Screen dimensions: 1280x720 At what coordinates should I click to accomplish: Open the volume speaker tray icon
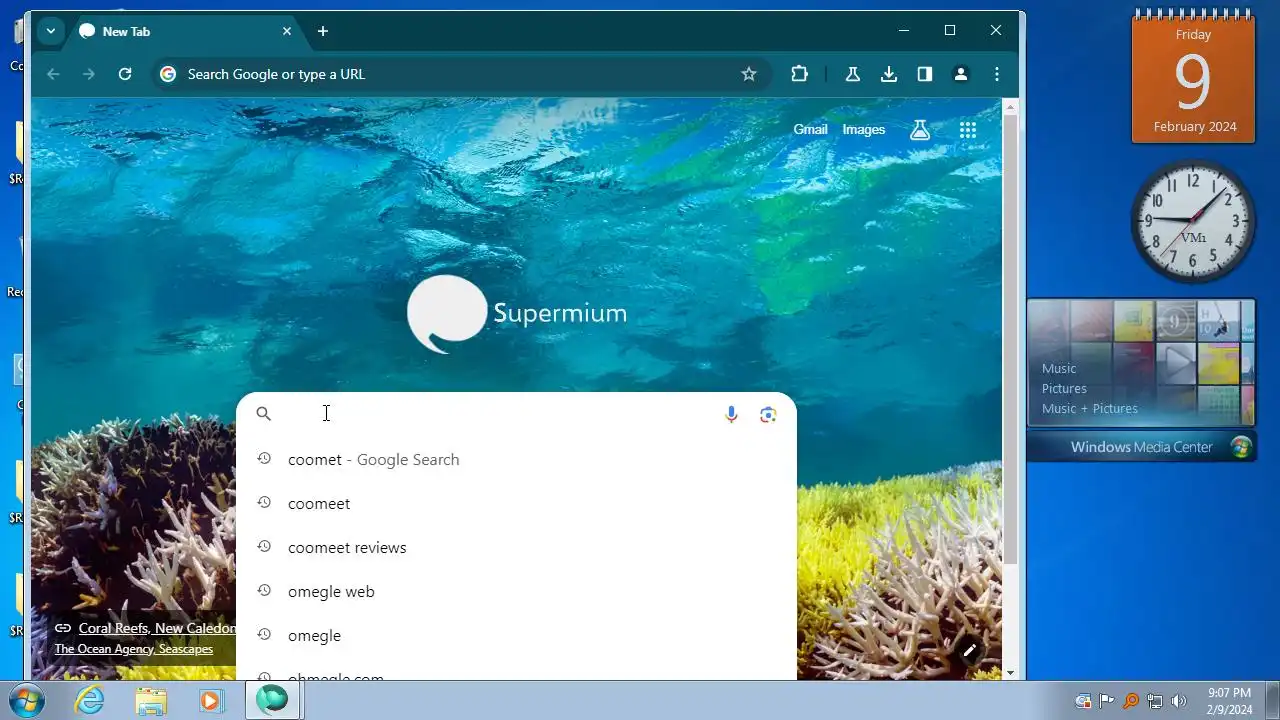point(1179,701)
